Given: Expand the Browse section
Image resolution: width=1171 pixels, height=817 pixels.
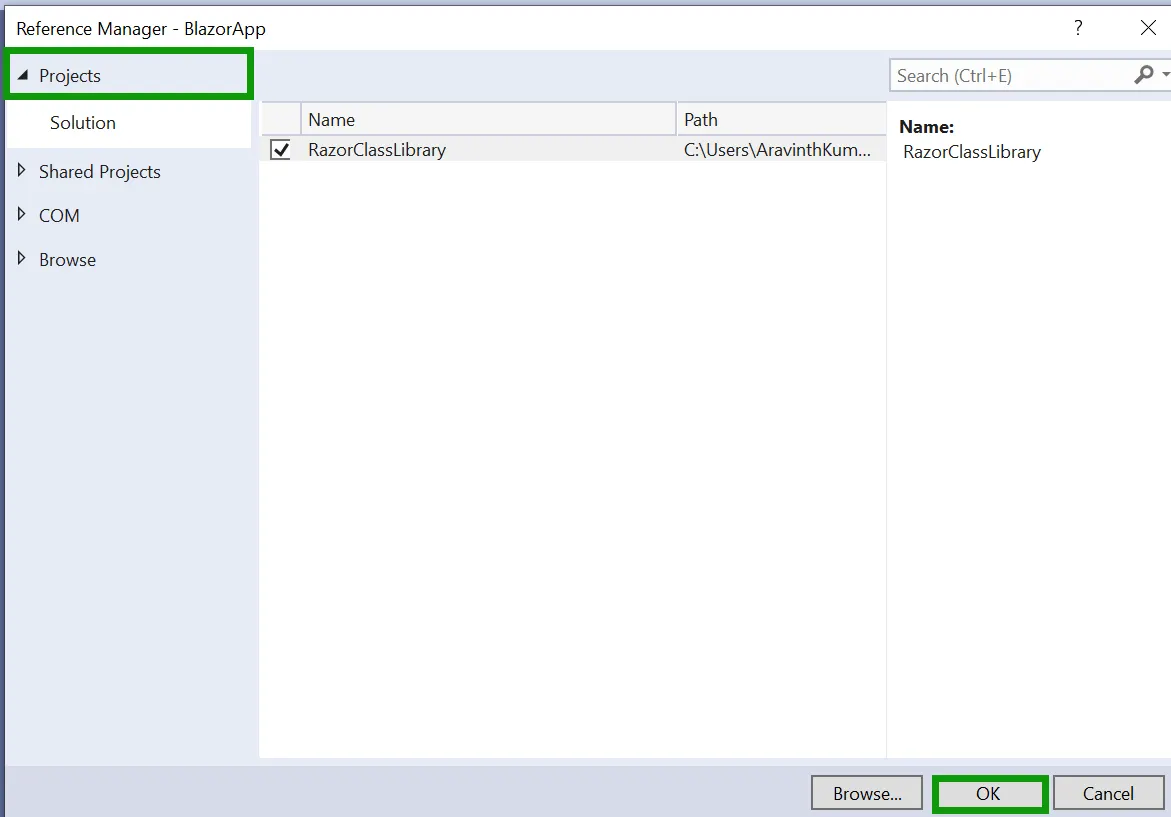Looking at the screenshot, I should click(21, 259).
